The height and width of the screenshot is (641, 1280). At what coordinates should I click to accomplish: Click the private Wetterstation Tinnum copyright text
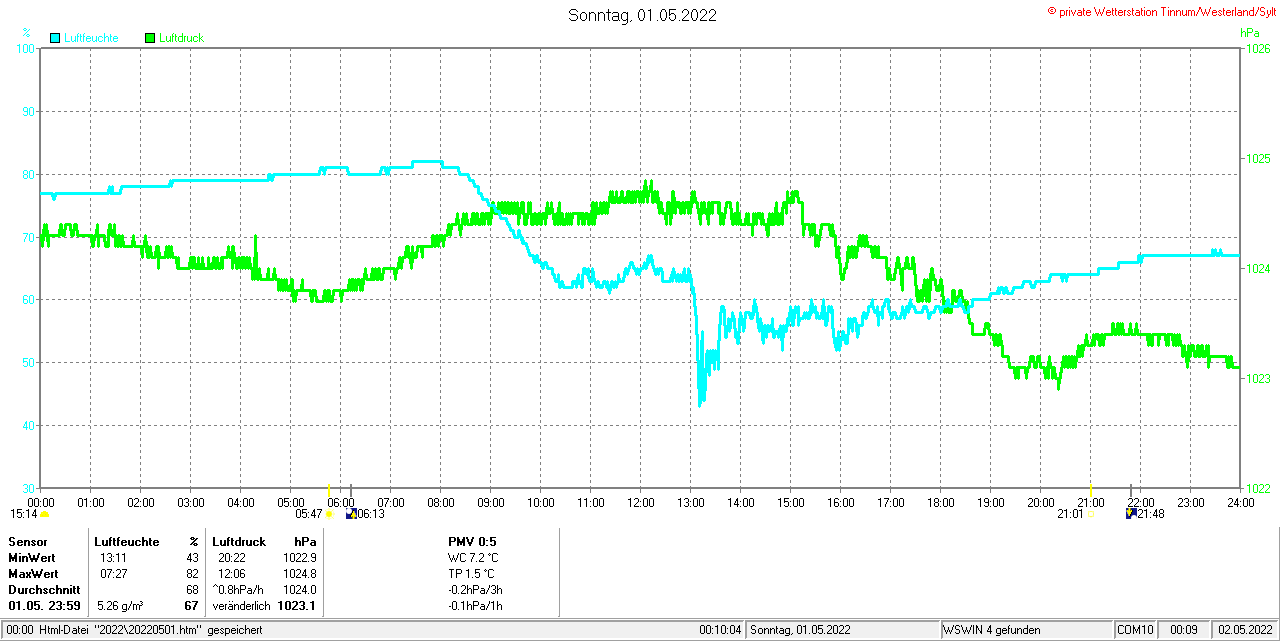click(x=1161, y=11)
